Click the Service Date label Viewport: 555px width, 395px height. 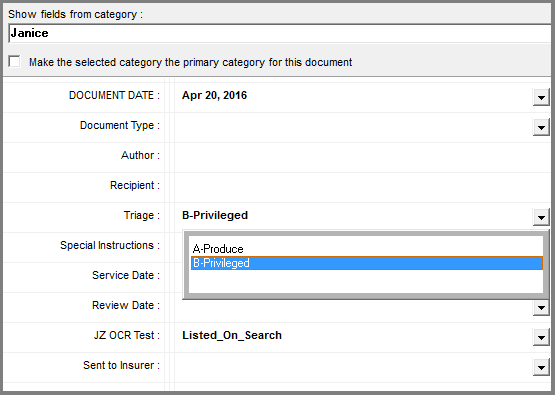coord(126,275)
